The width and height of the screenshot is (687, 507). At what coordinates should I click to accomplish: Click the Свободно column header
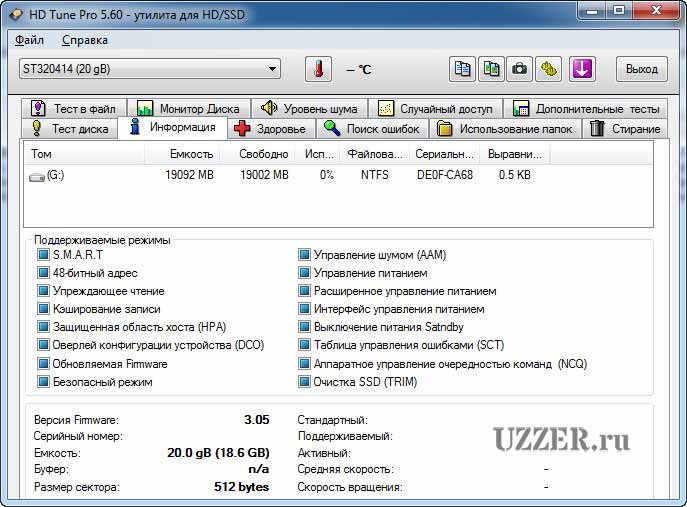point(264,154)
